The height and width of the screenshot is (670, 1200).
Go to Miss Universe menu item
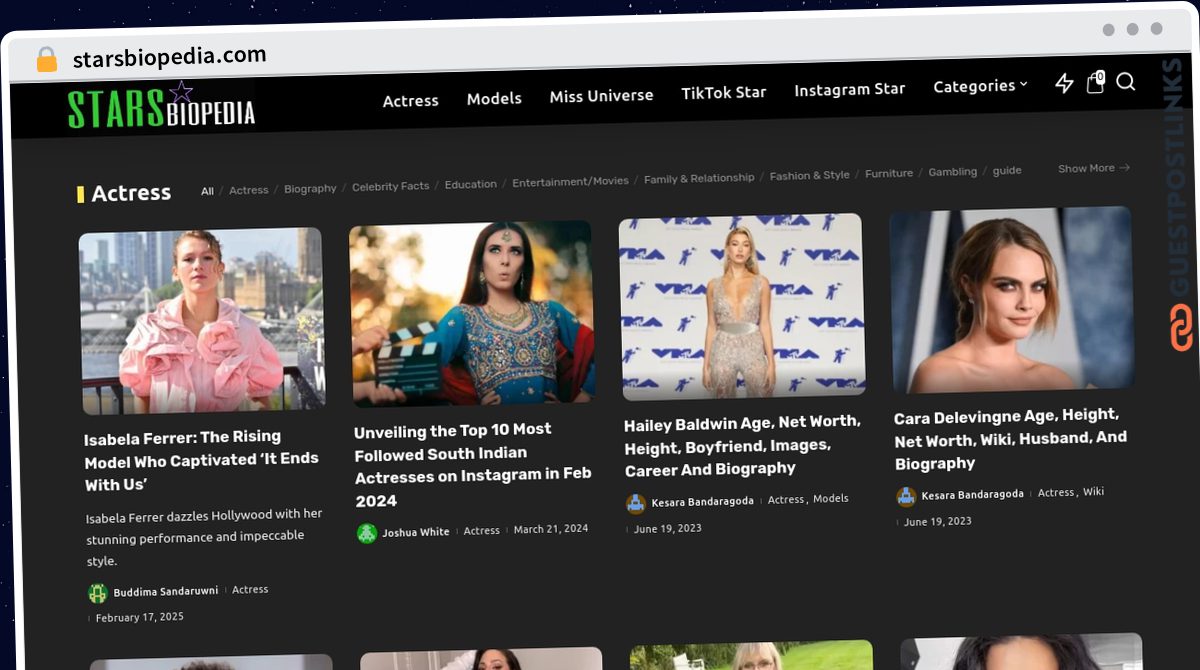pos(601,96)
